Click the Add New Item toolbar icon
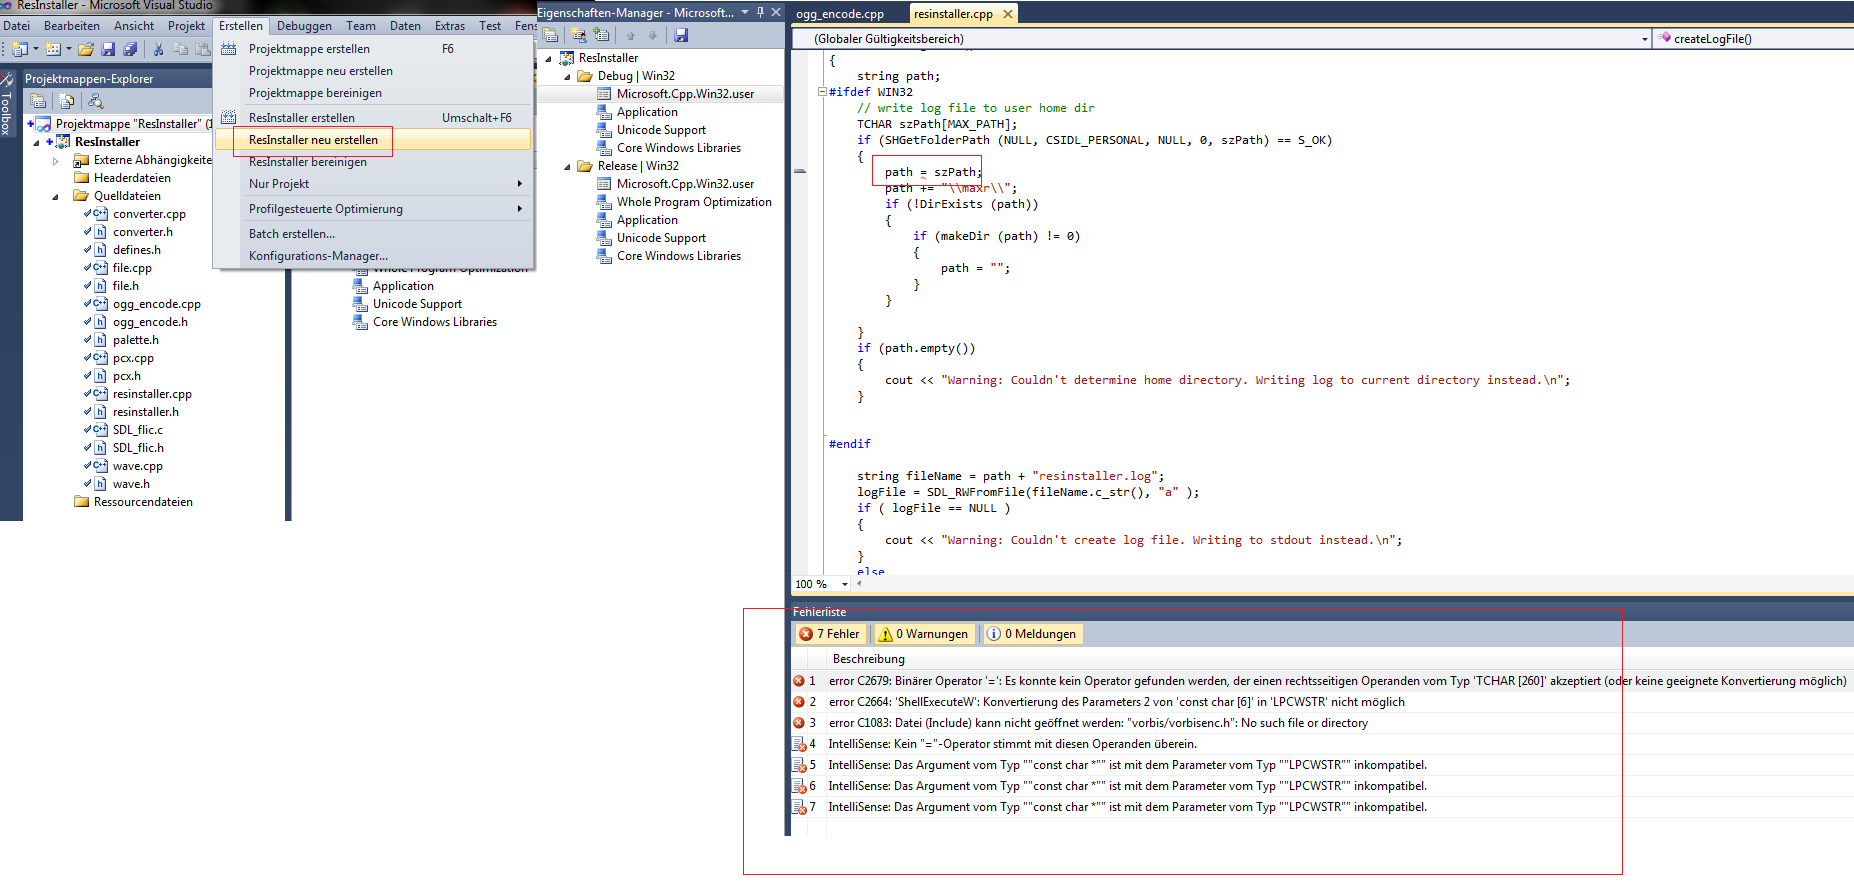Image resolution: width=1854 pixels, height=884 pixels. pyautogui.click(x=53, y=49)
